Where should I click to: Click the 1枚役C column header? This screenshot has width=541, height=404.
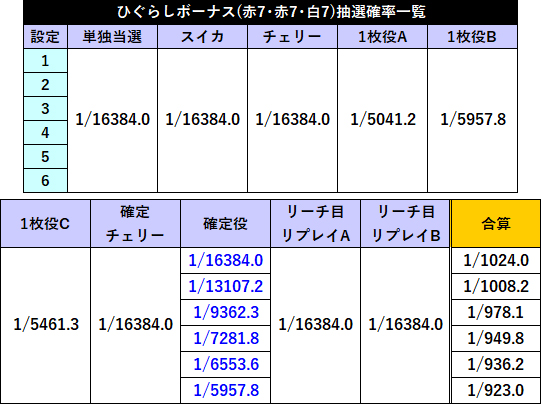45,224
